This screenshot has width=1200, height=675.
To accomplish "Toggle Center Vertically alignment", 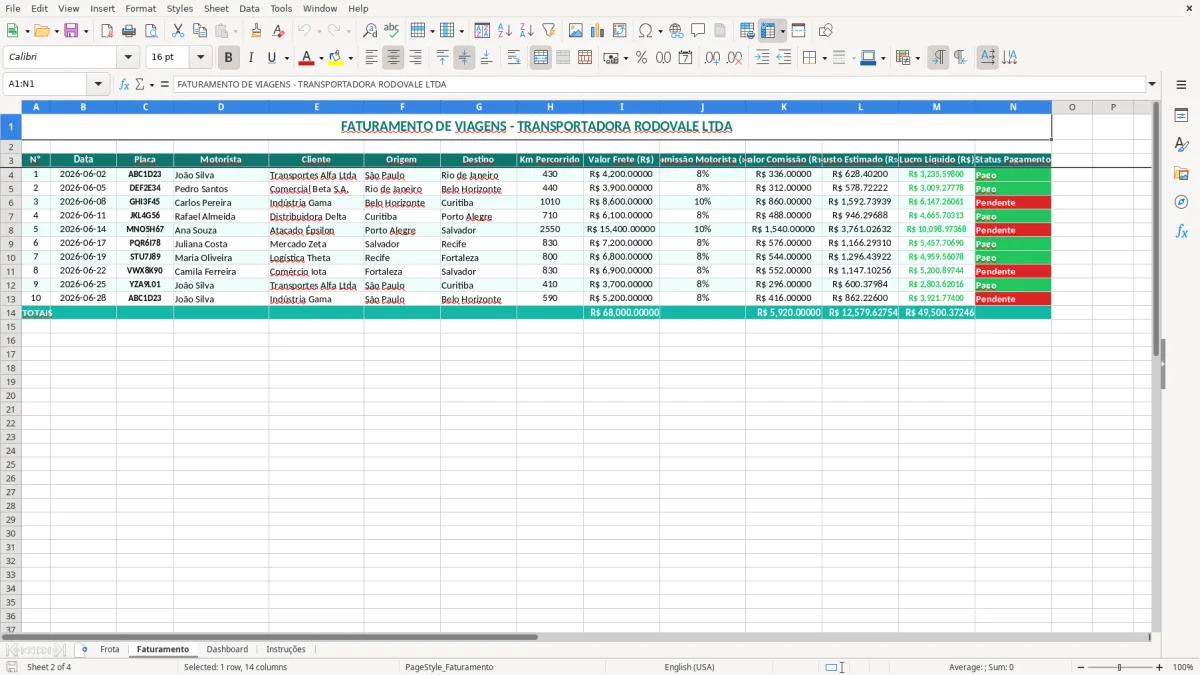I will [464, 58].
